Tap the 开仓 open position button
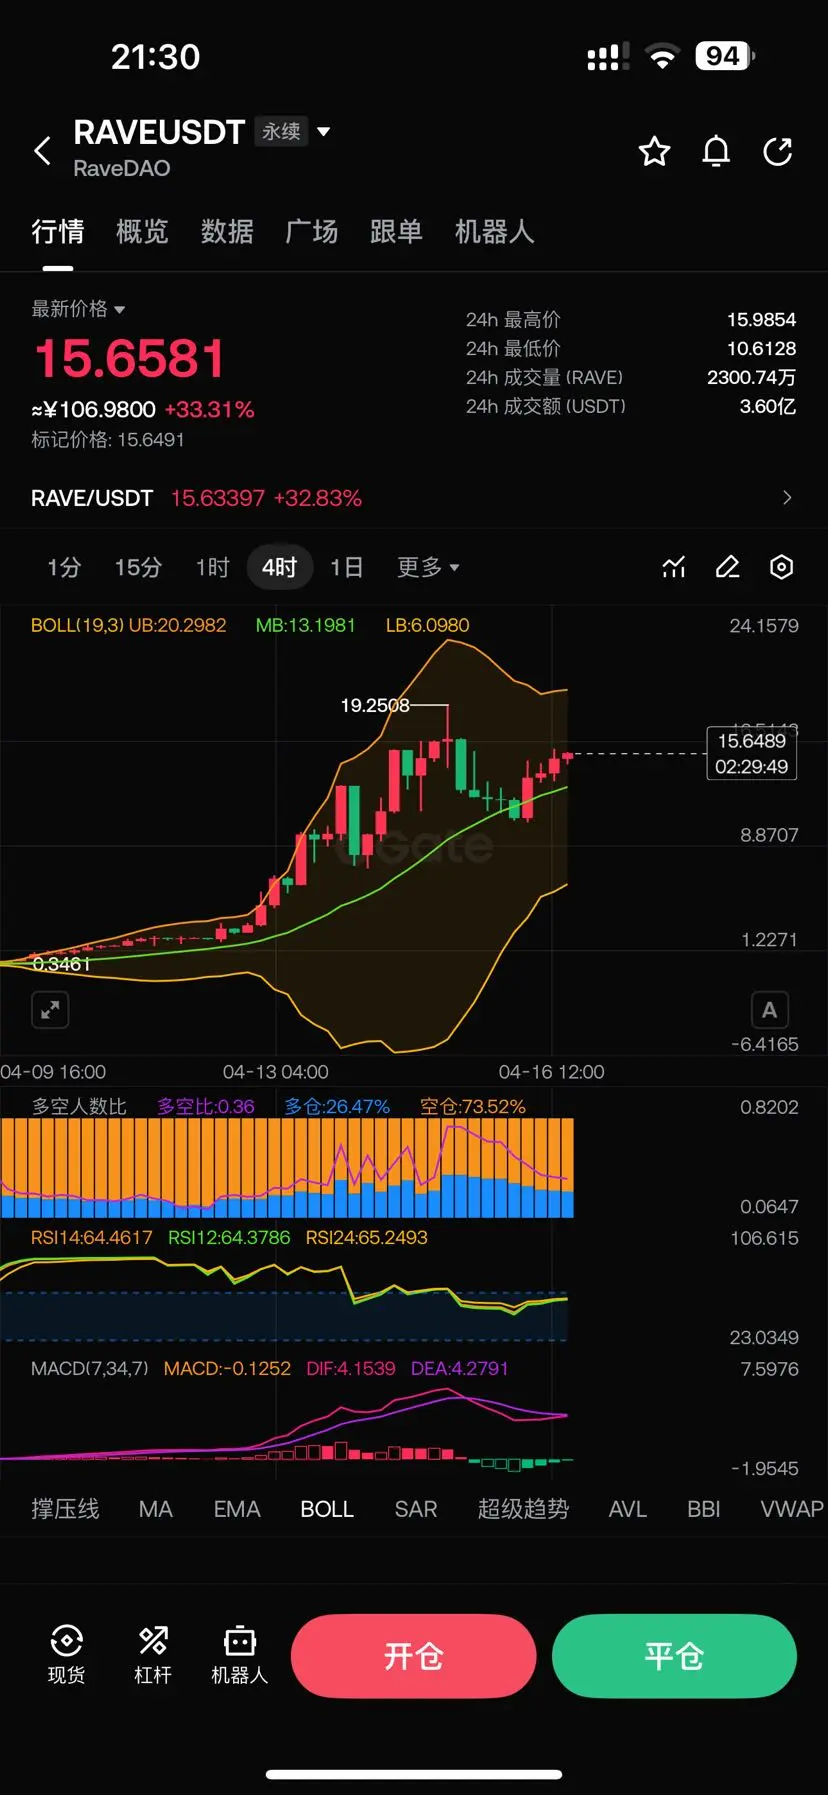Viewport: 828px width, 1795px height. (413, 1656)
